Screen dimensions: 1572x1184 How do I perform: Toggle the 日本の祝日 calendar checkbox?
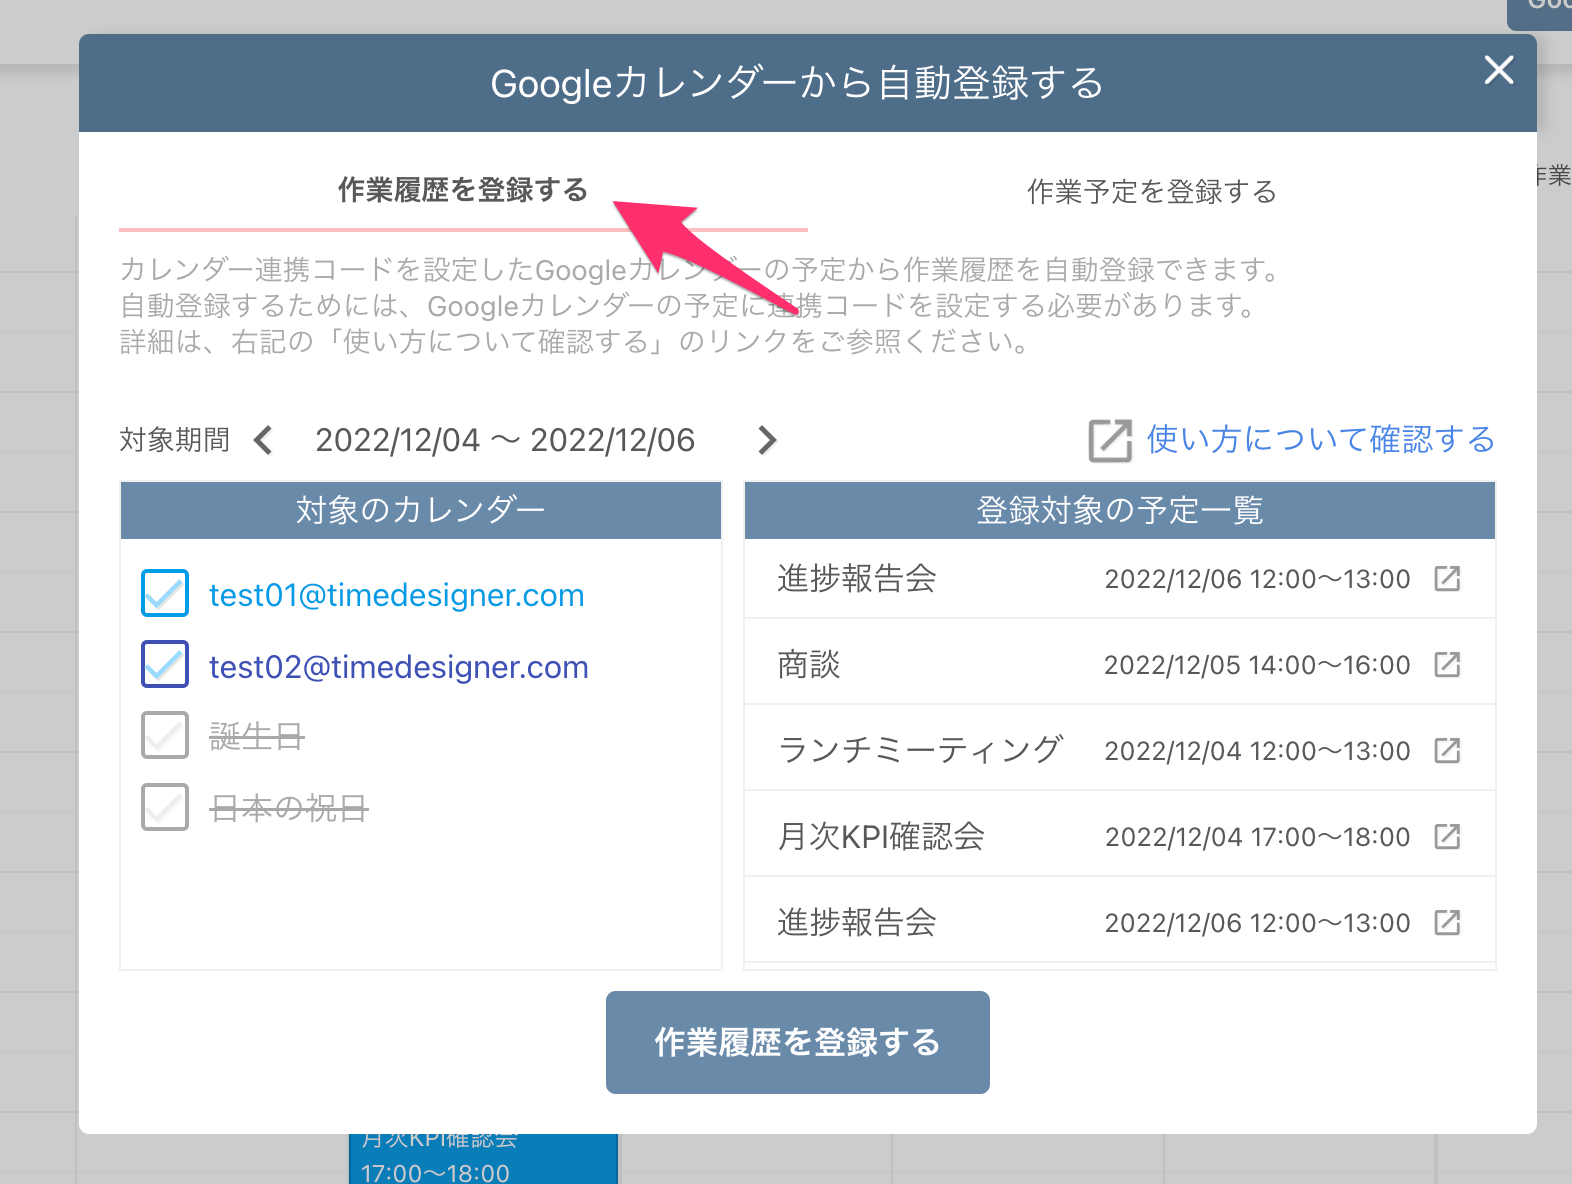[165, 806]
